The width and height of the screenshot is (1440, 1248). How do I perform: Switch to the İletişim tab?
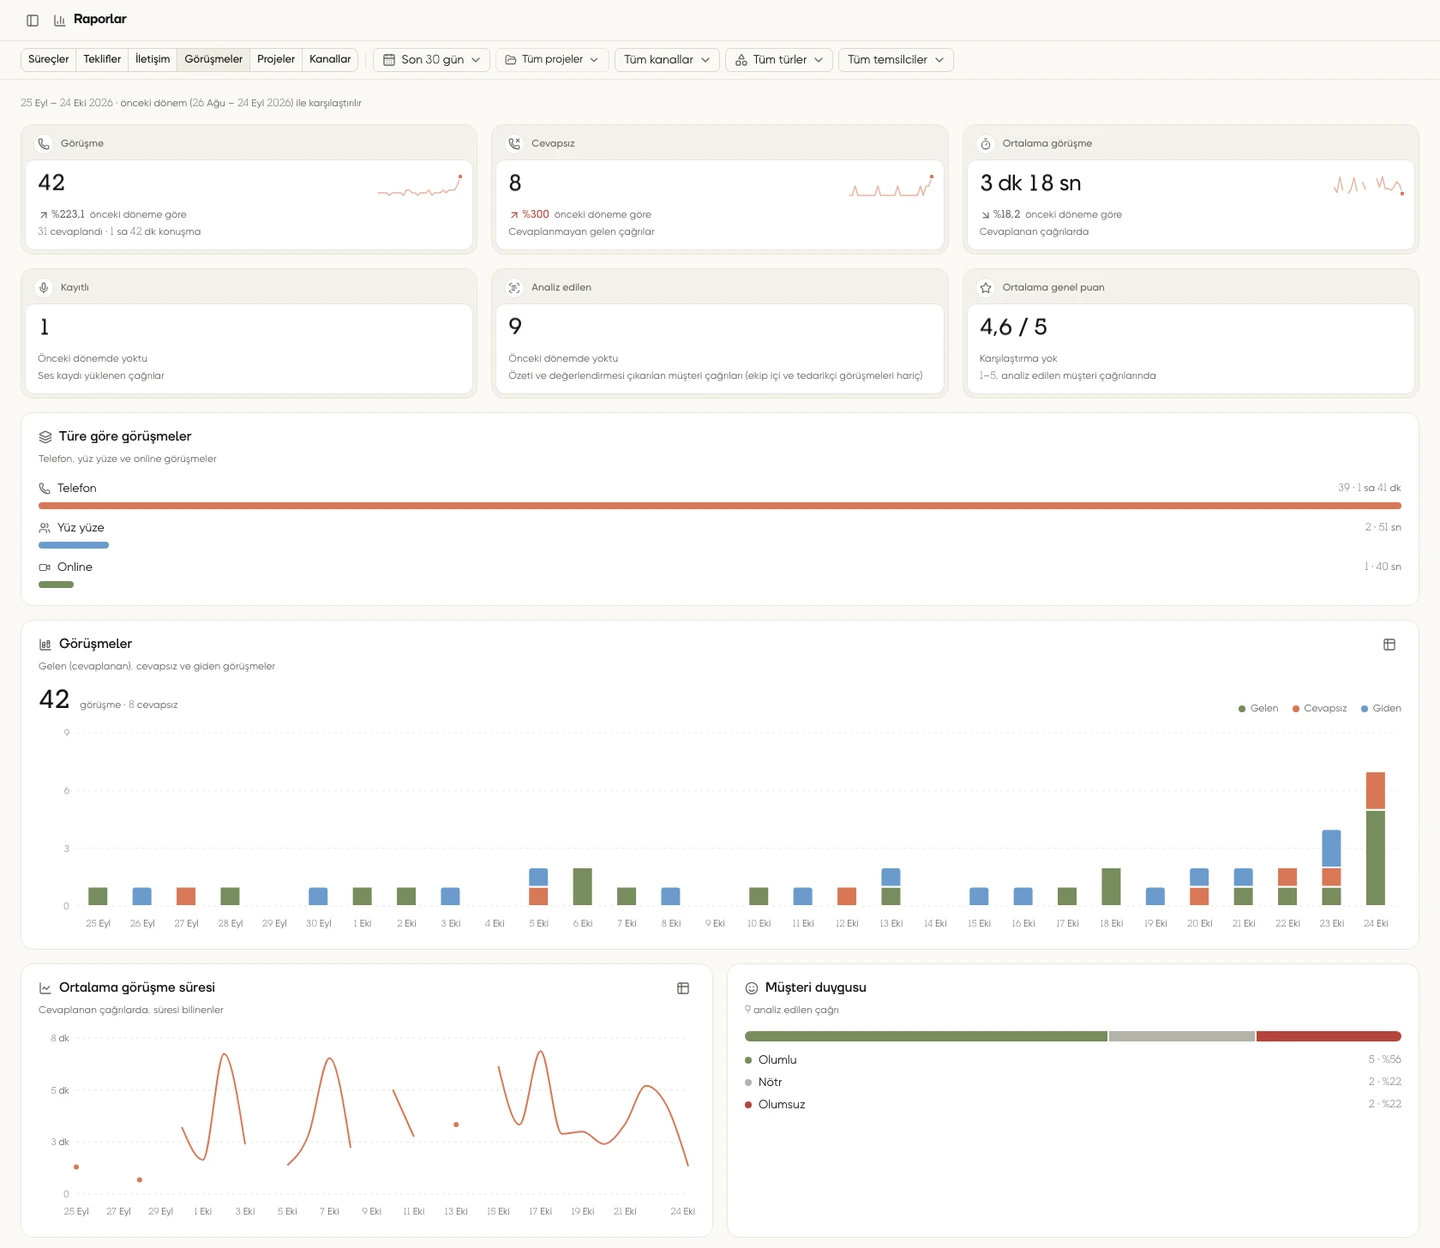(x=152, y=59)
